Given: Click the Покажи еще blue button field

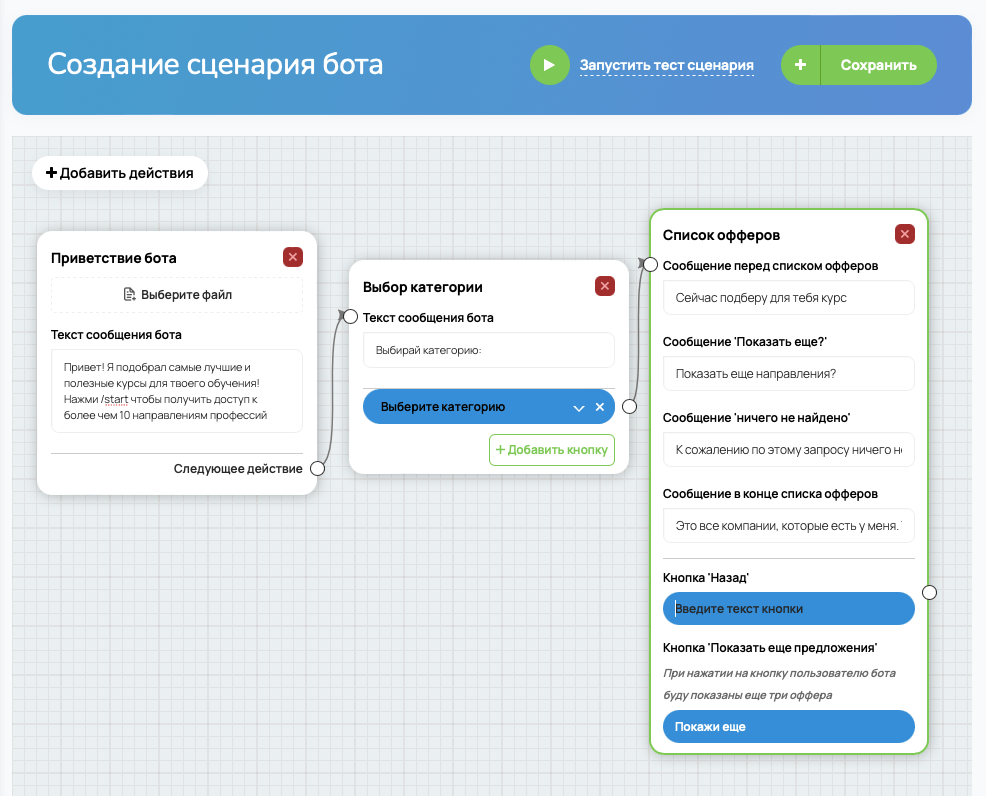Looking at the screenshot, I should coord(789,727).
